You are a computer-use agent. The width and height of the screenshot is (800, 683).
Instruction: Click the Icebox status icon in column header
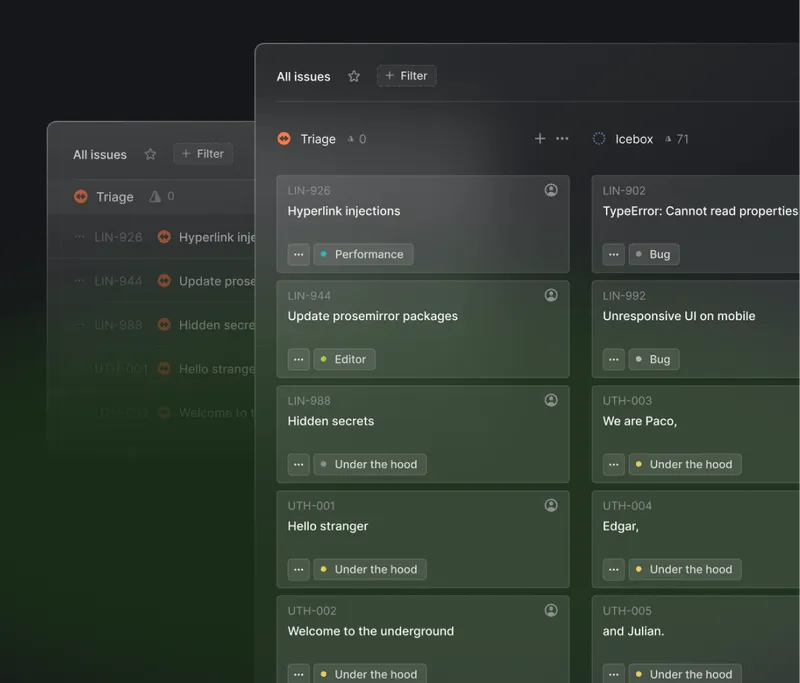[x=599, y=139]
